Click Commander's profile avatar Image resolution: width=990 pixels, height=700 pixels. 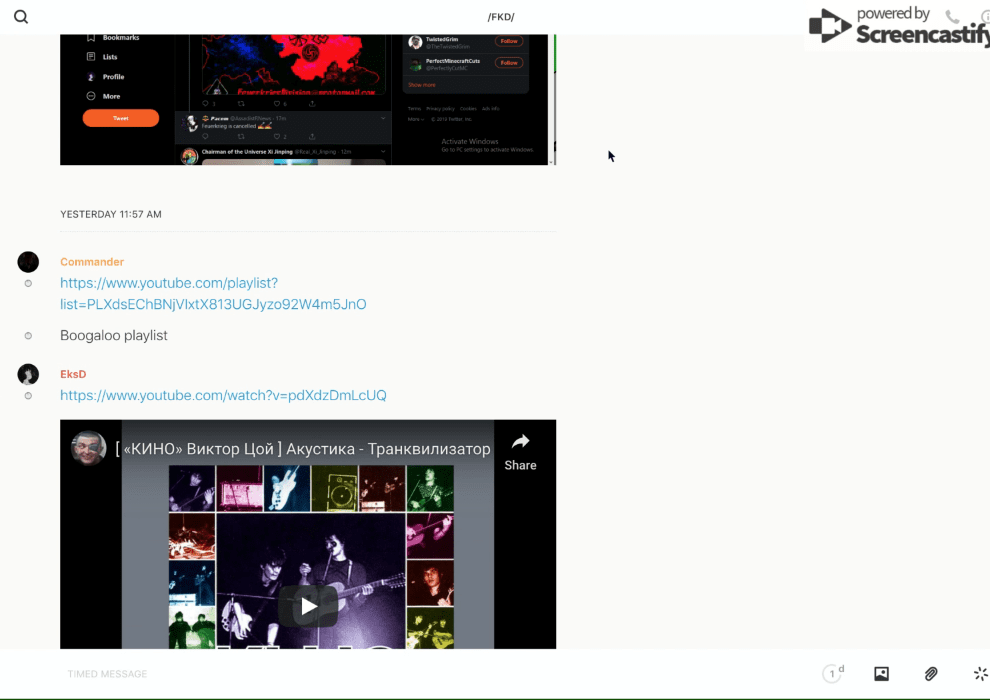pyautogui.click(x=28, y=262)
